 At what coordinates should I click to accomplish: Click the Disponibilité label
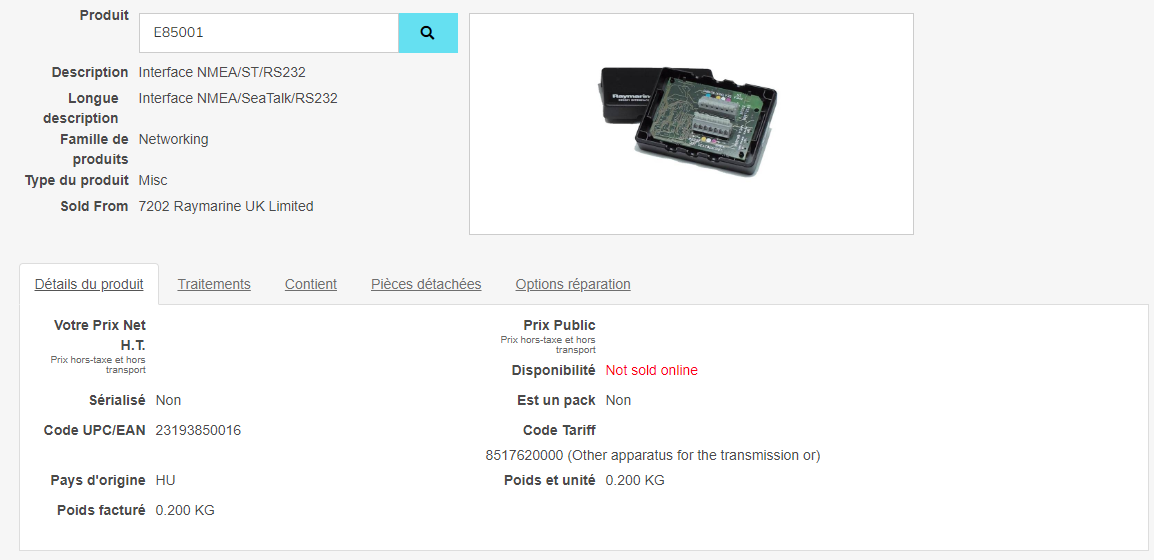click(x=553, y=370)
